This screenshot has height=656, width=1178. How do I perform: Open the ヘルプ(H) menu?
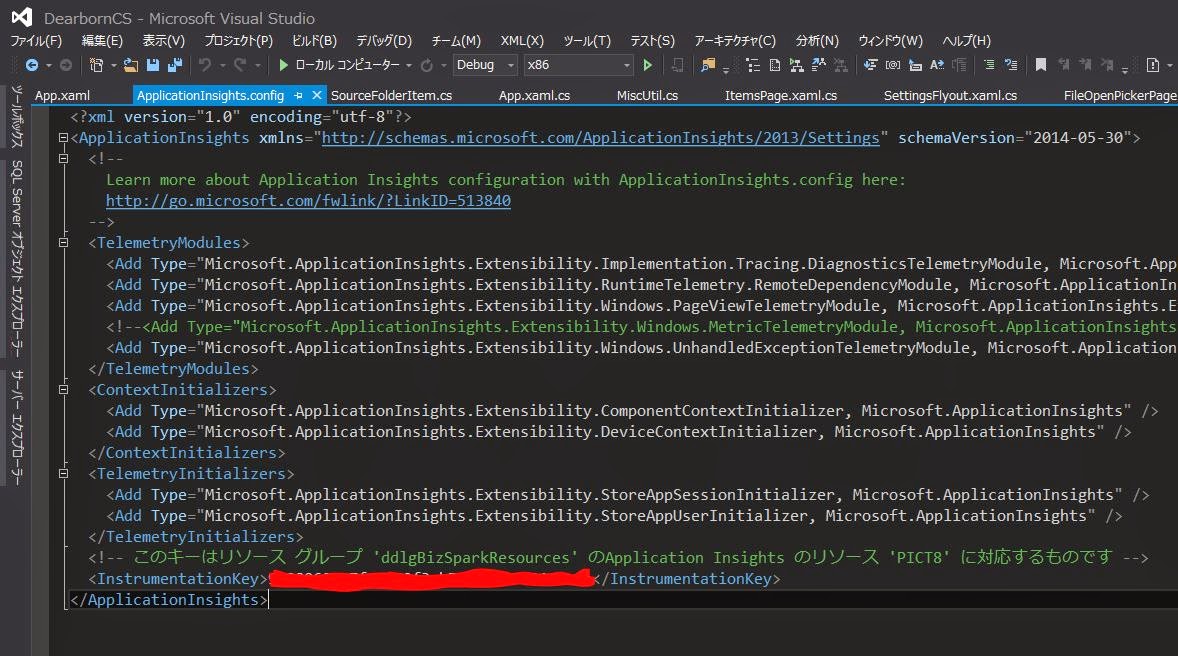[x=966, y=41]
